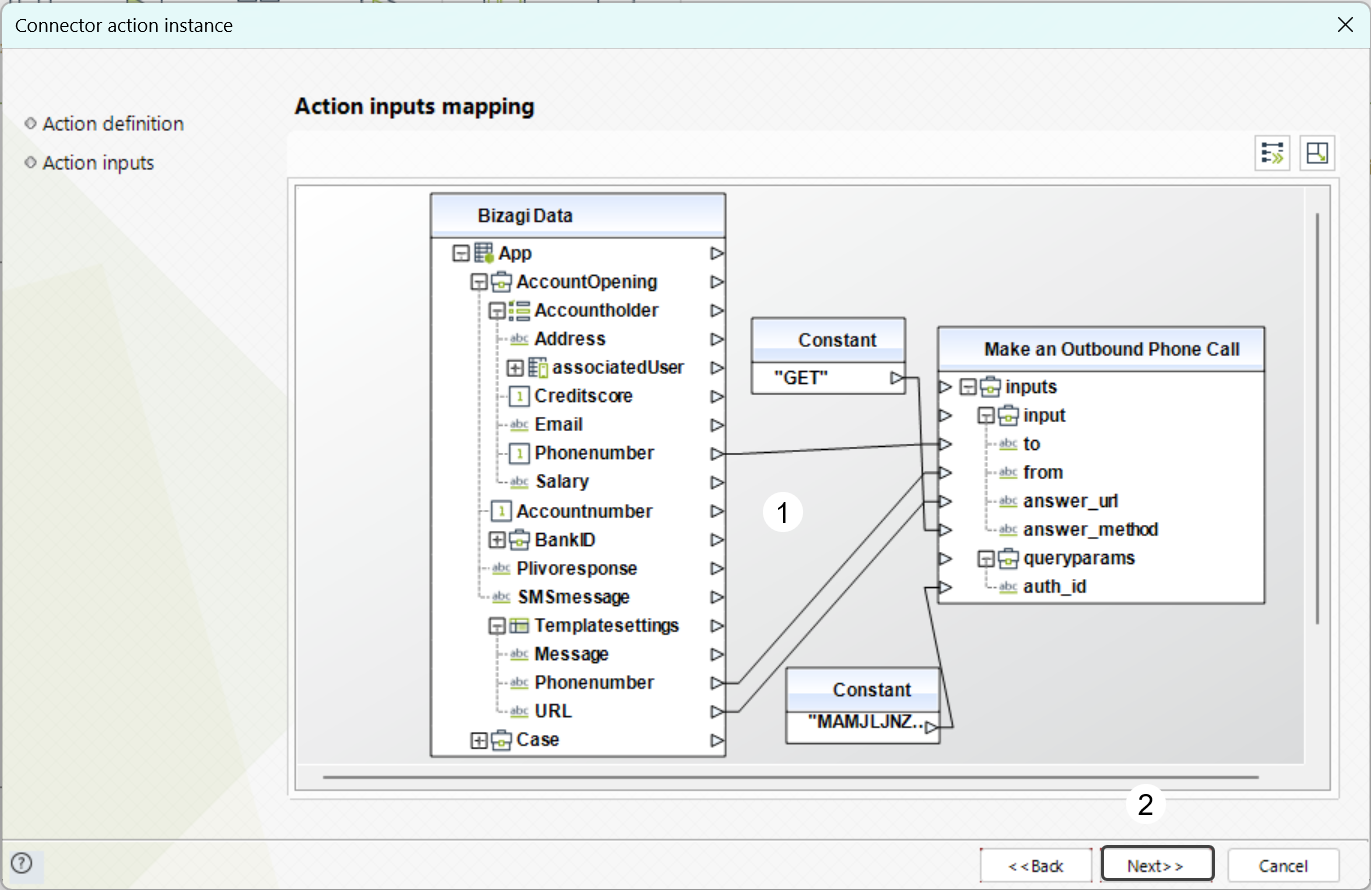Click the input arrow beside auth_id
1371x890 pixels.
[x=945, y=587]
